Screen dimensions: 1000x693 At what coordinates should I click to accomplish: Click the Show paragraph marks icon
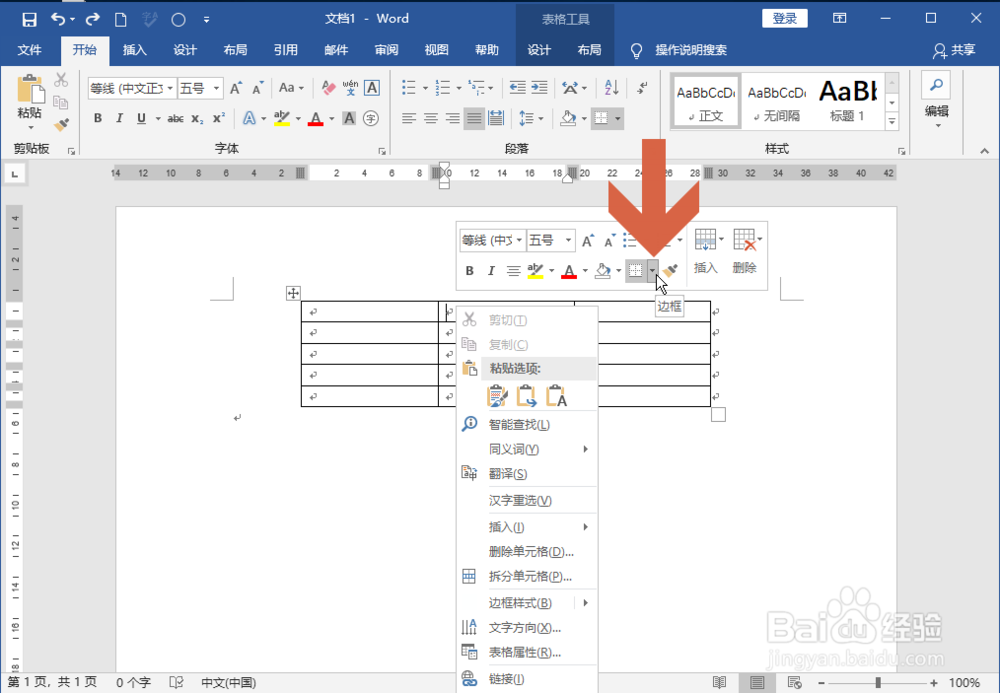(643, 88)
